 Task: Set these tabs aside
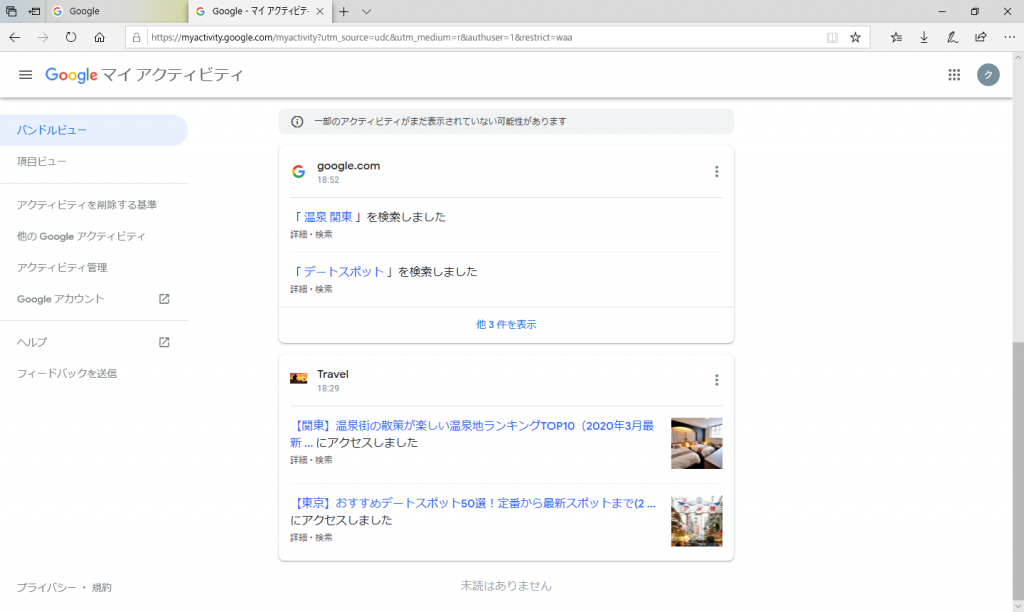(x=35, y=12)
